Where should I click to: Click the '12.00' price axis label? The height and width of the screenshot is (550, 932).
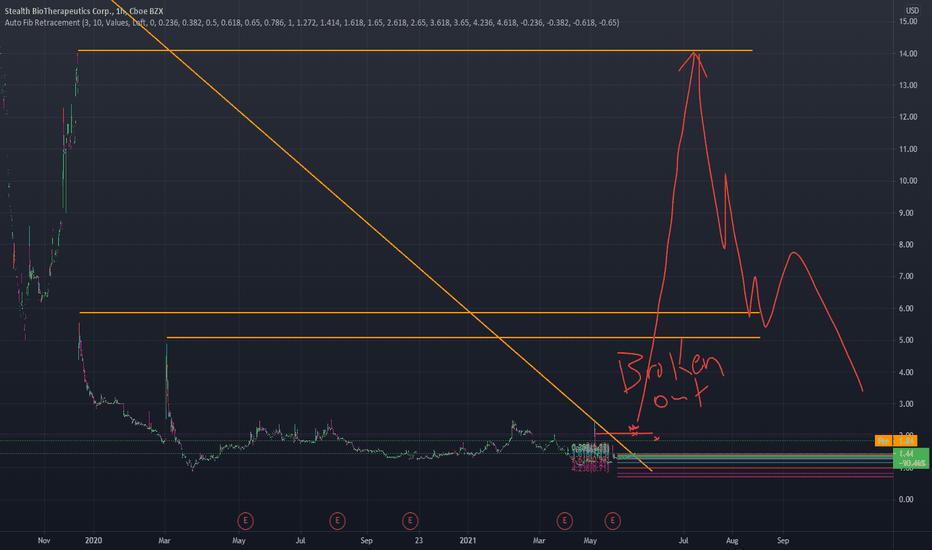(x=908, y=117)
